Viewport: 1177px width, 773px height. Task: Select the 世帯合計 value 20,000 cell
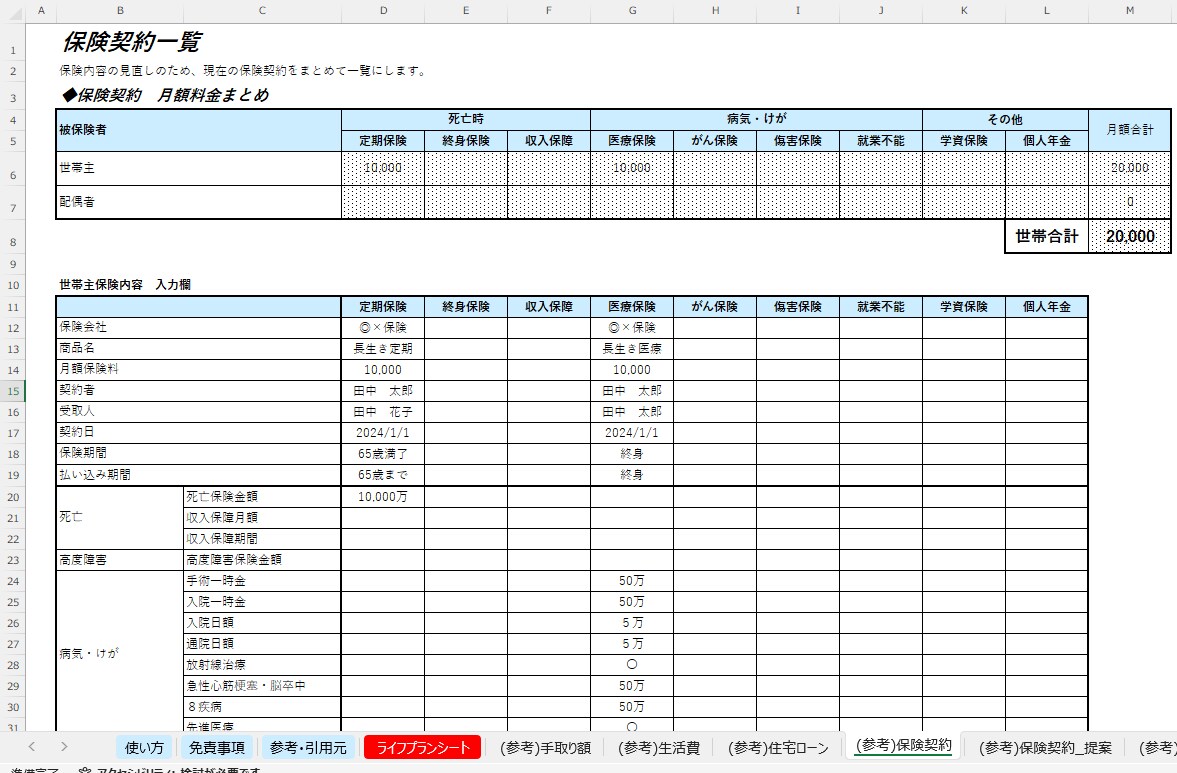[x=1130, y=236]
